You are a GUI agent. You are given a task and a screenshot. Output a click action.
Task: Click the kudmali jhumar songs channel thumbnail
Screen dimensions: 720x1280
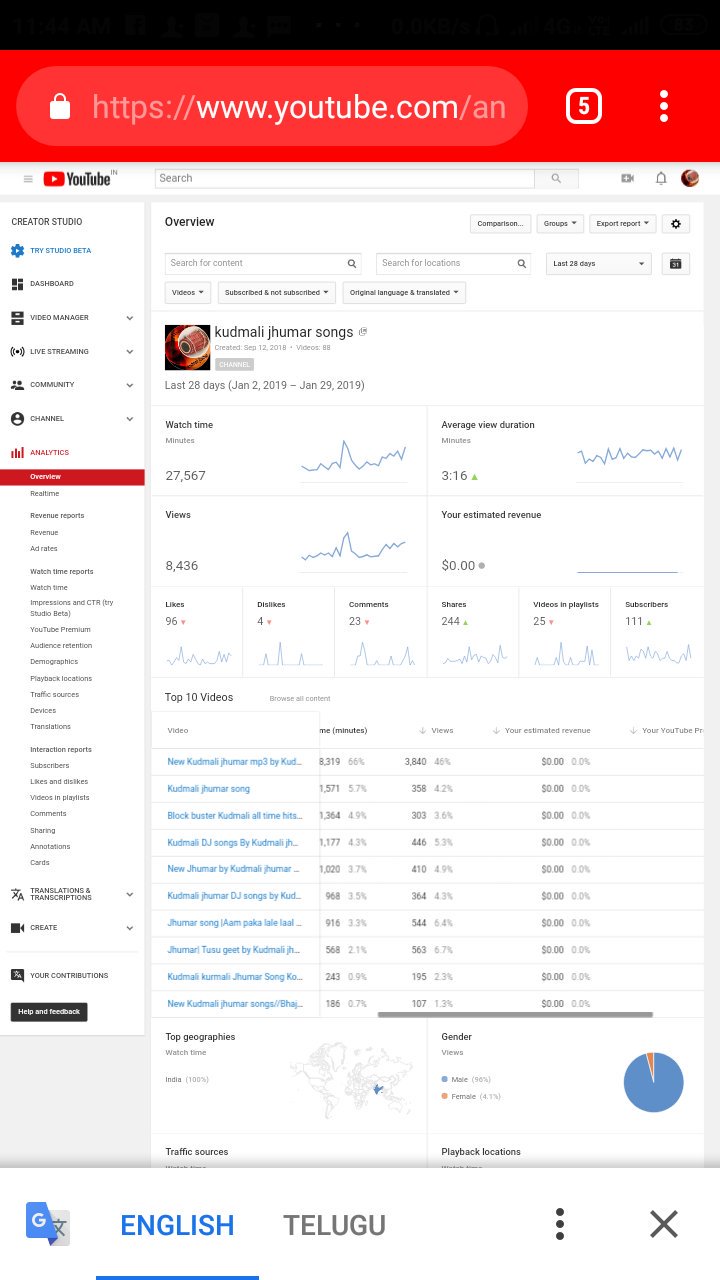coord(187,347)
